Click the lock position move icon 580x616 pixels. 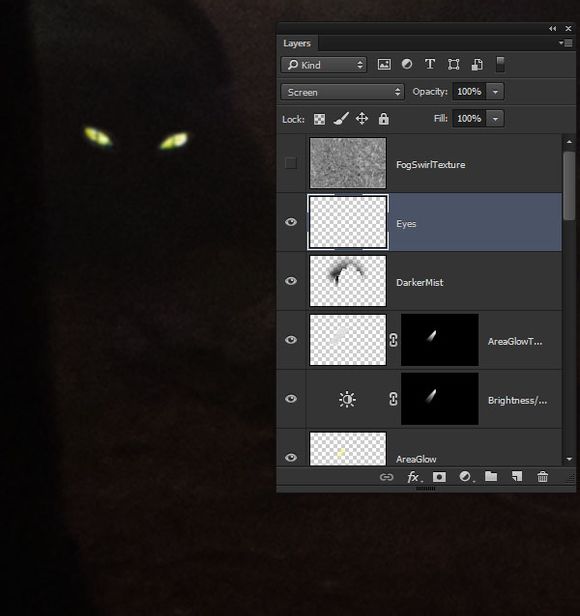tap(362, 119)
